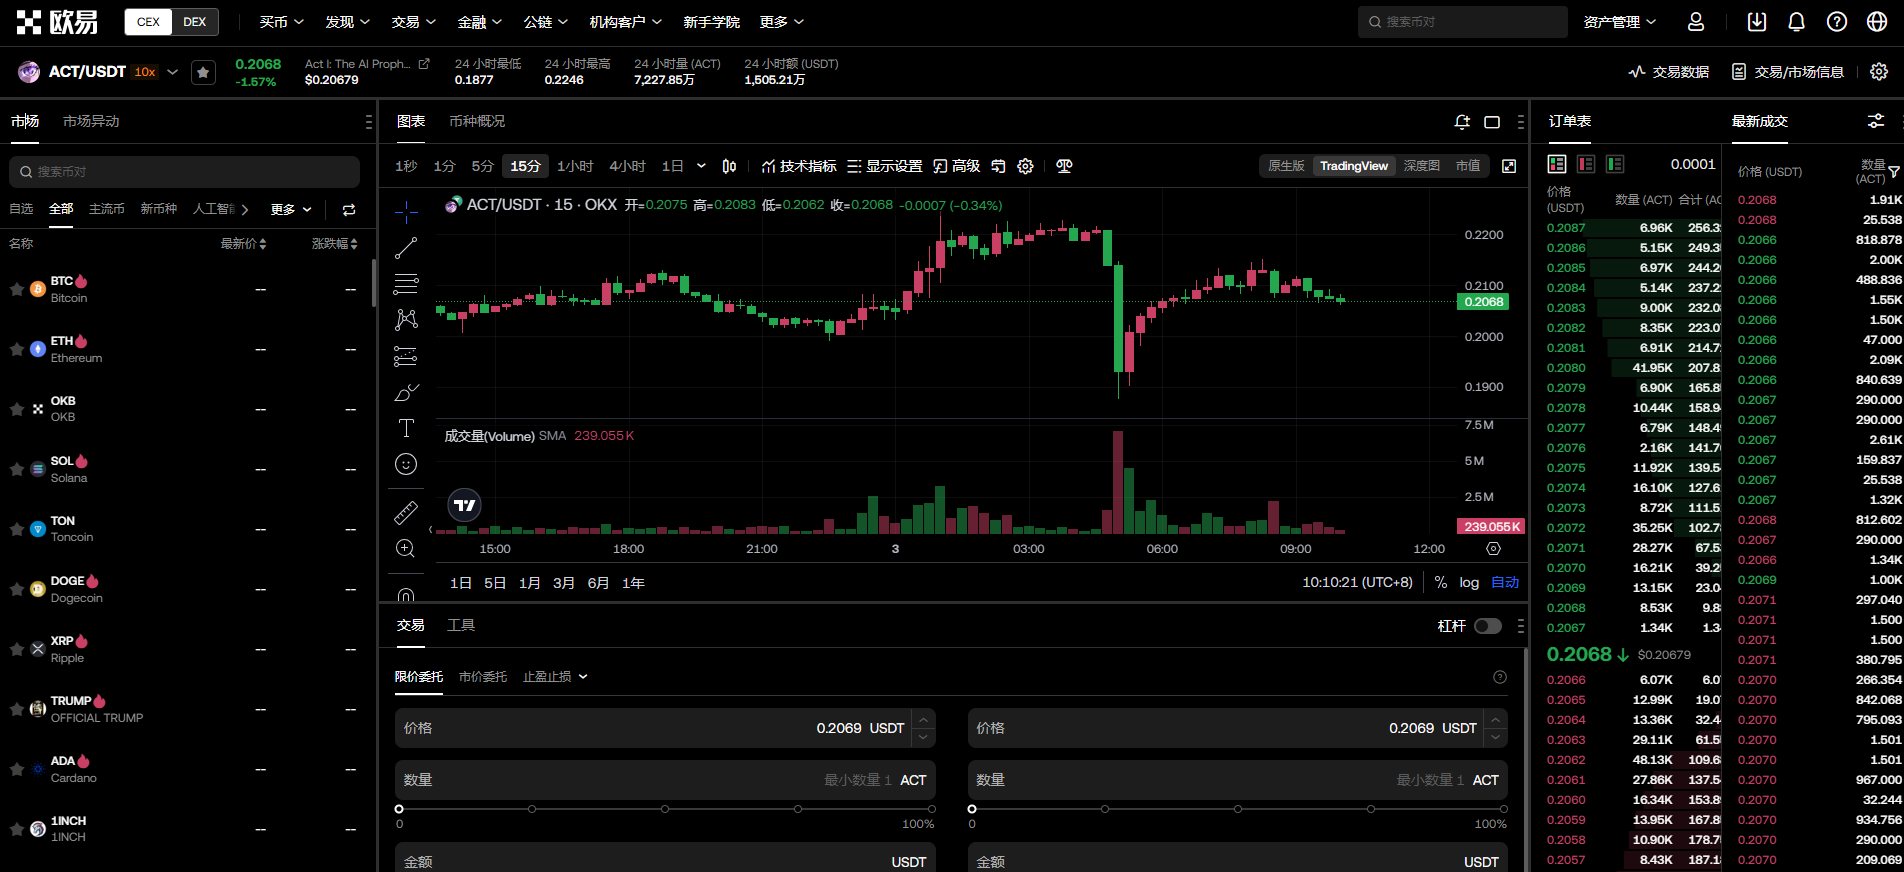Select the 1小时 timeframe
Image resolution: width=1904 pixels, height=872 pixels.
575,166
